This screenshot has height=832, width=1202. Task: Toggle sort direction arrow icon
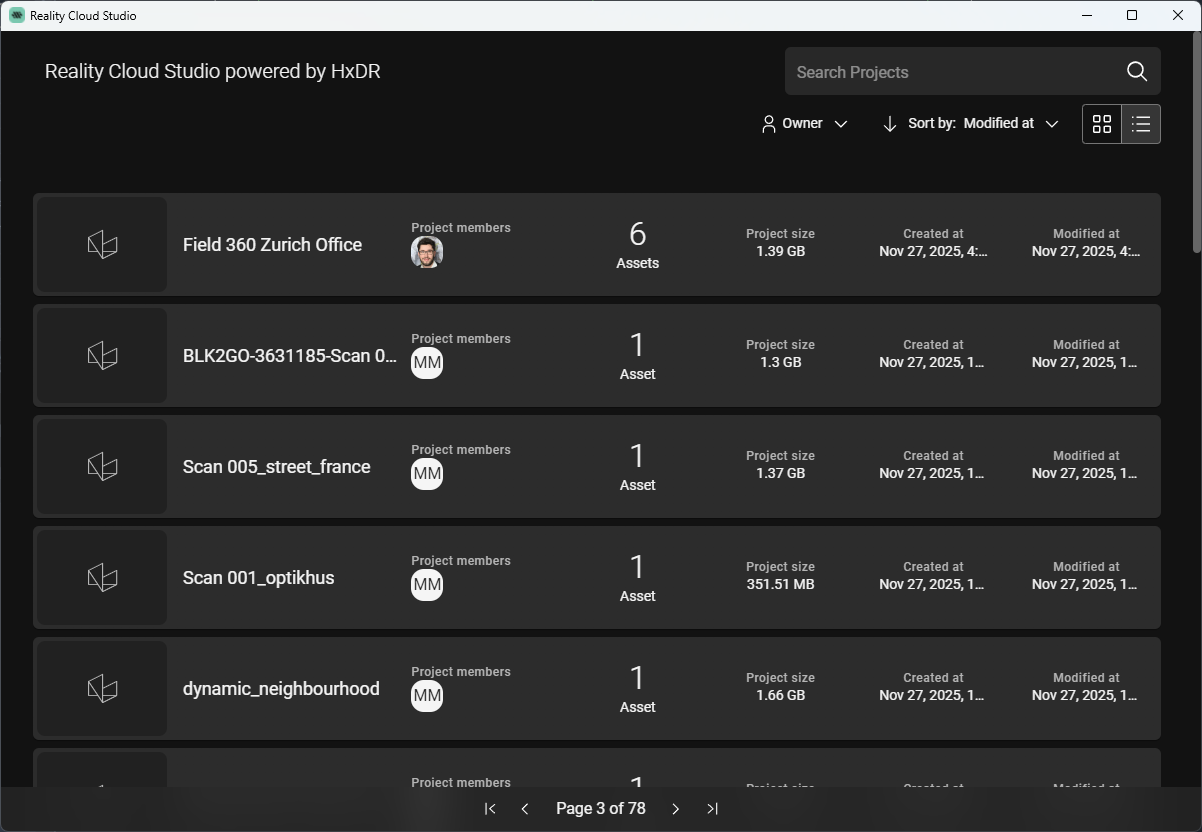click(x=889, y=124)
